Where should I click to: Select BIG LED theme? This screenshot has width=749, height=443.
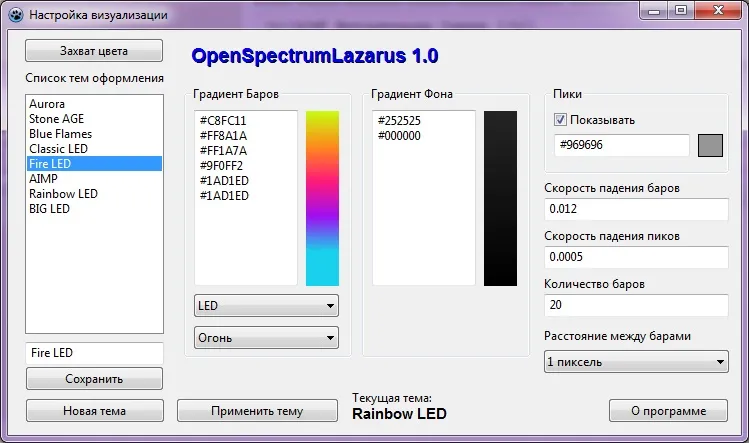coord(94,209)
